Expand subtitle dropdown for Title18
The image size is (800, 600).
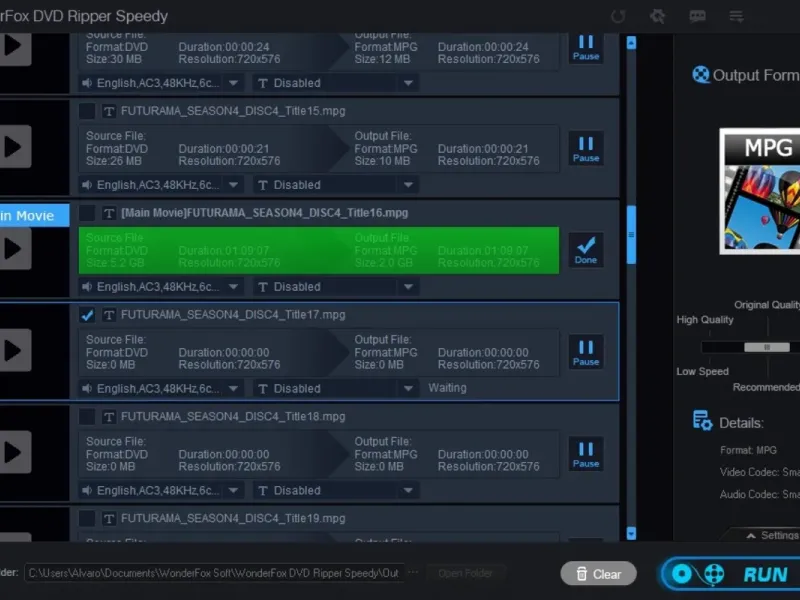408,490
